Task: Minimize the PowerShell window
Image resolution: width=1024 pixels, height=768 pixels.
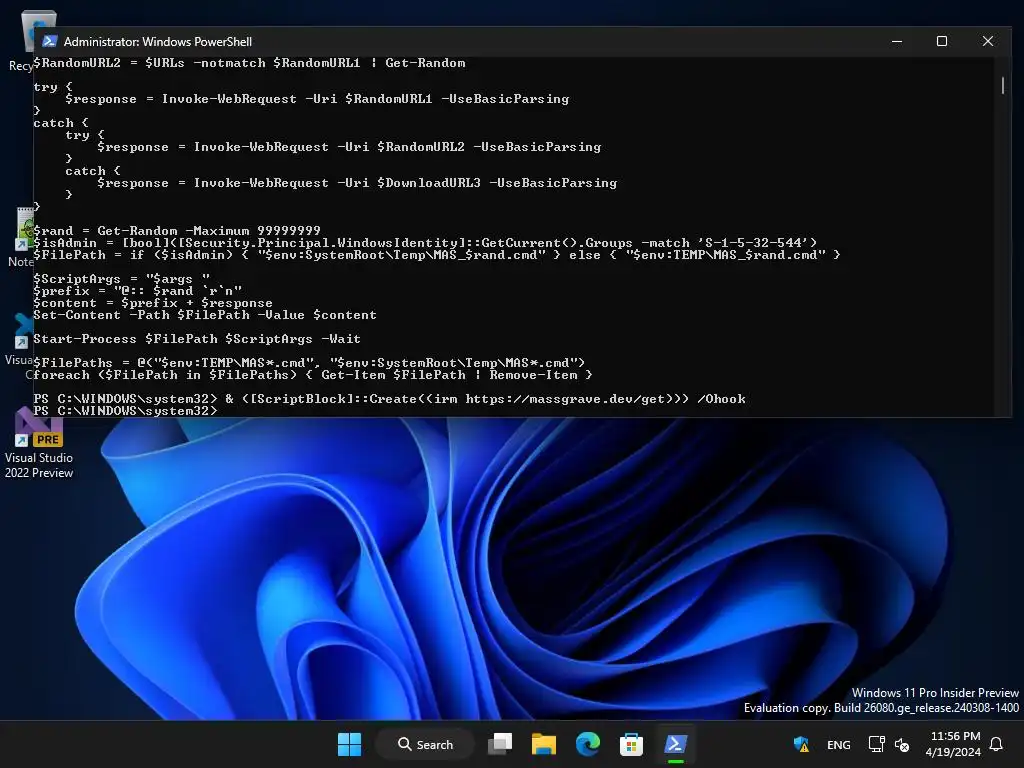Action: coord(897,41)
